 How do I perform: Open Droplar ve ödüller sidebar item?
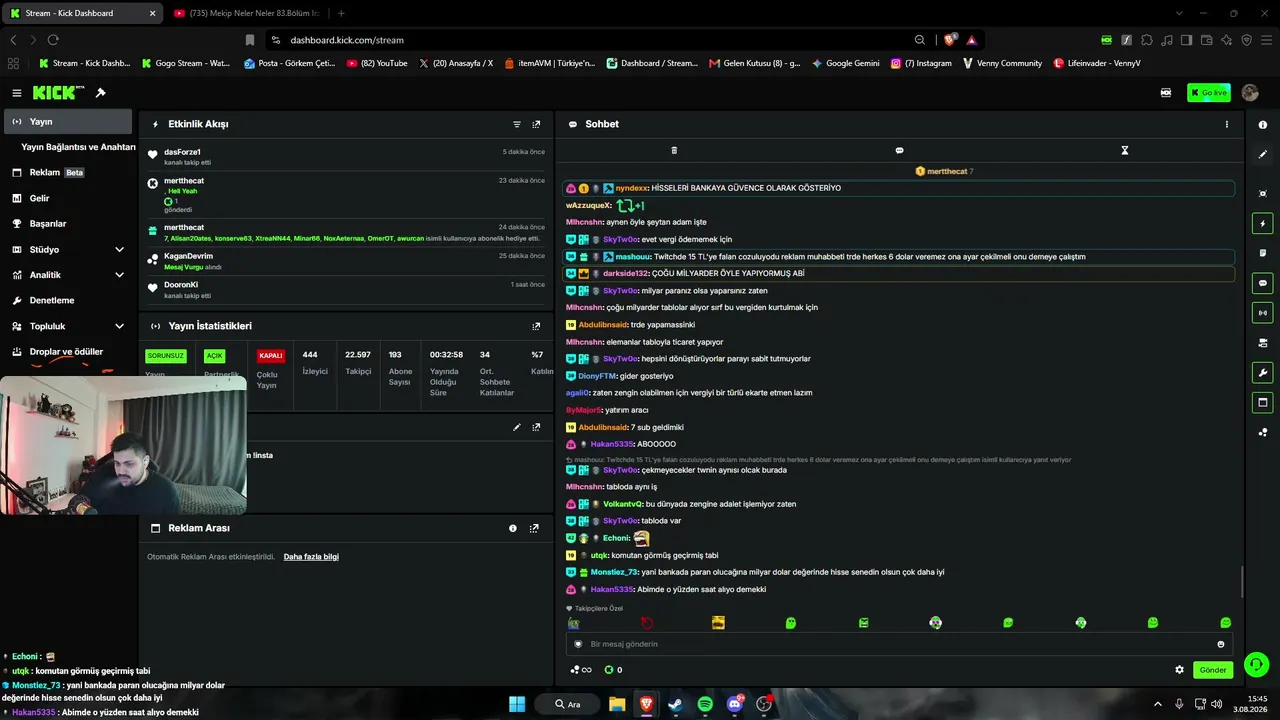[x=66, y=352]
